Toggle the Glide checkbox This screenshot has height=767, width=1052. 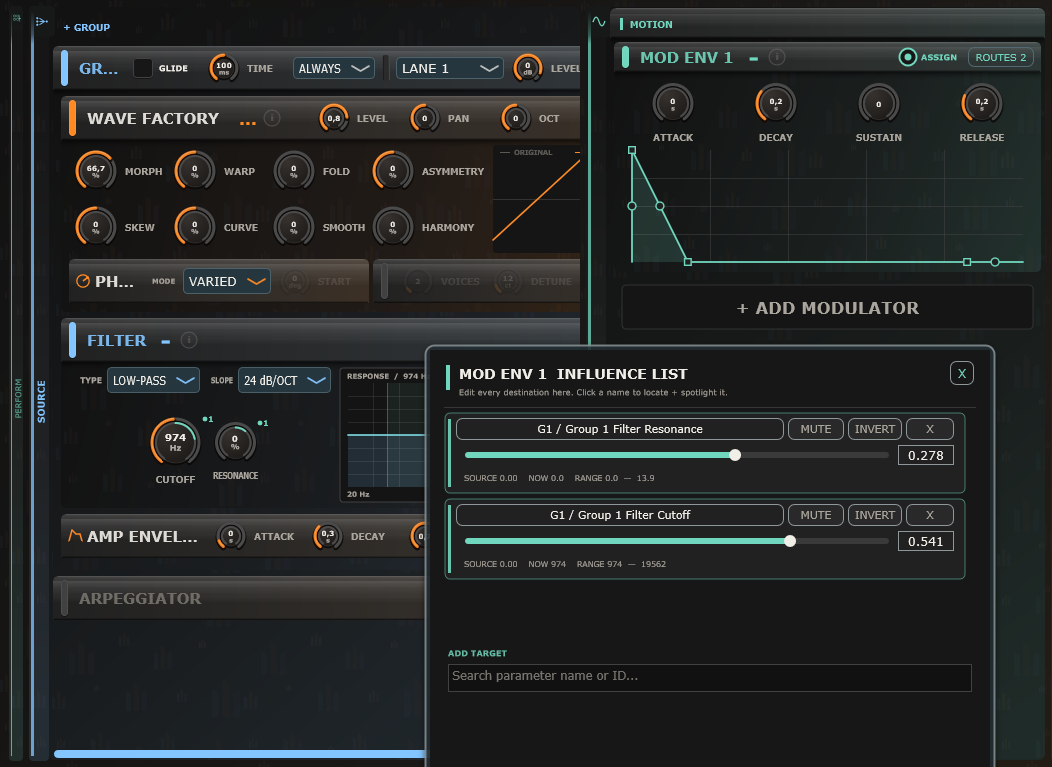pos(142,68)
